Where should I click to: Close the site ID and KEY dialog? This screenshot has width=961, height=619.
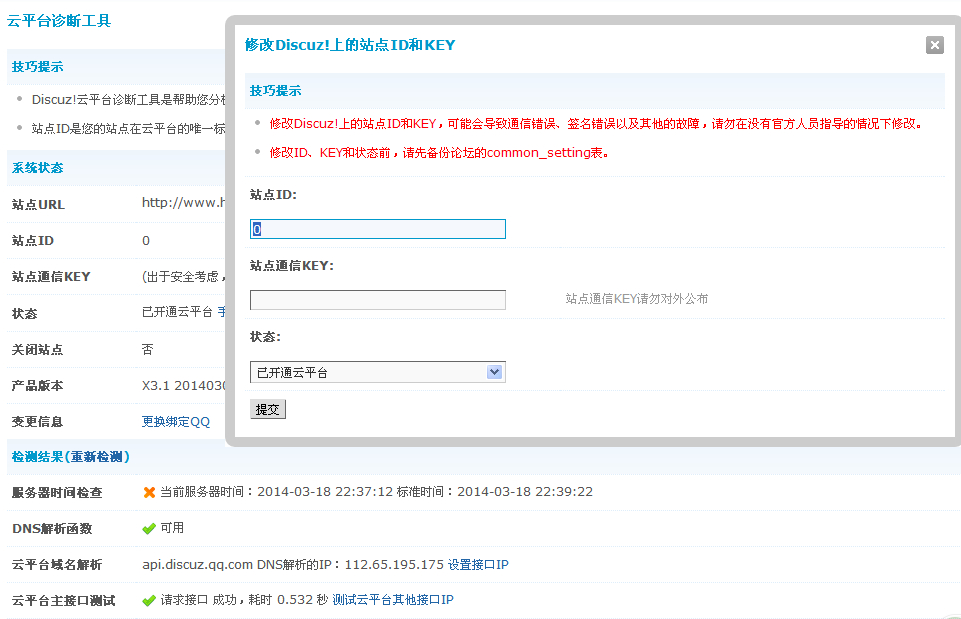935,45
